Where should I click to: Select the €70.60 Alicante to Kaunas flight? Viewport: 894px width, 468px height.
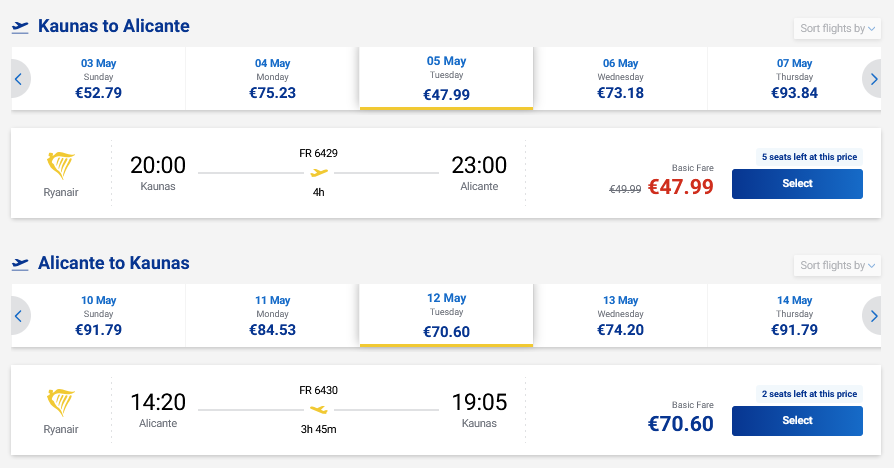pyautogui.click(x=797, y=421)
